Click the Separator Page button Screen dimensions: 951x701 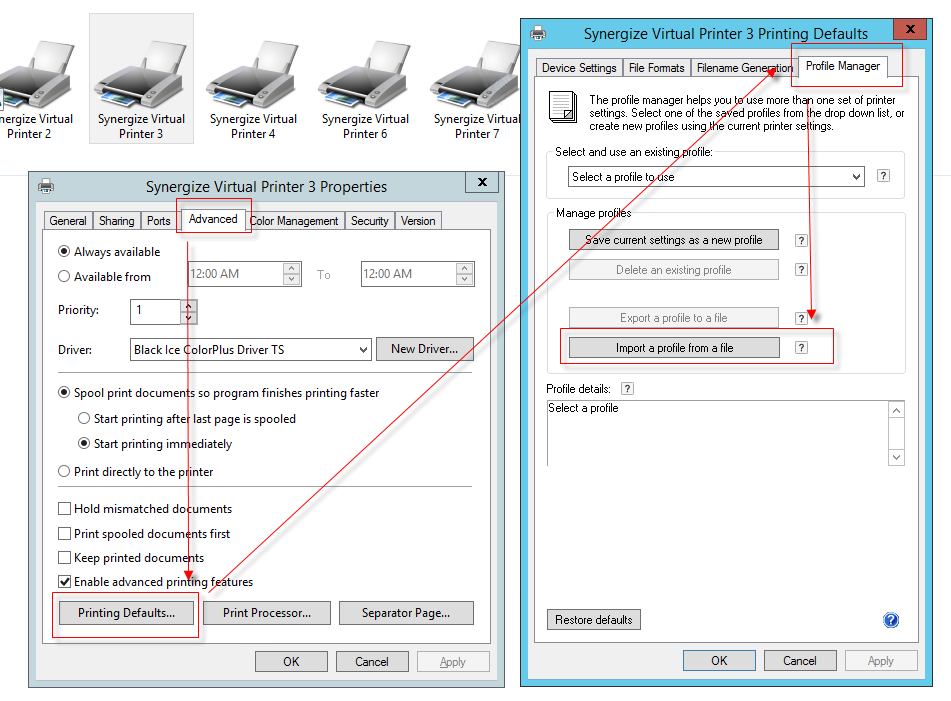(x=406, y=612)
